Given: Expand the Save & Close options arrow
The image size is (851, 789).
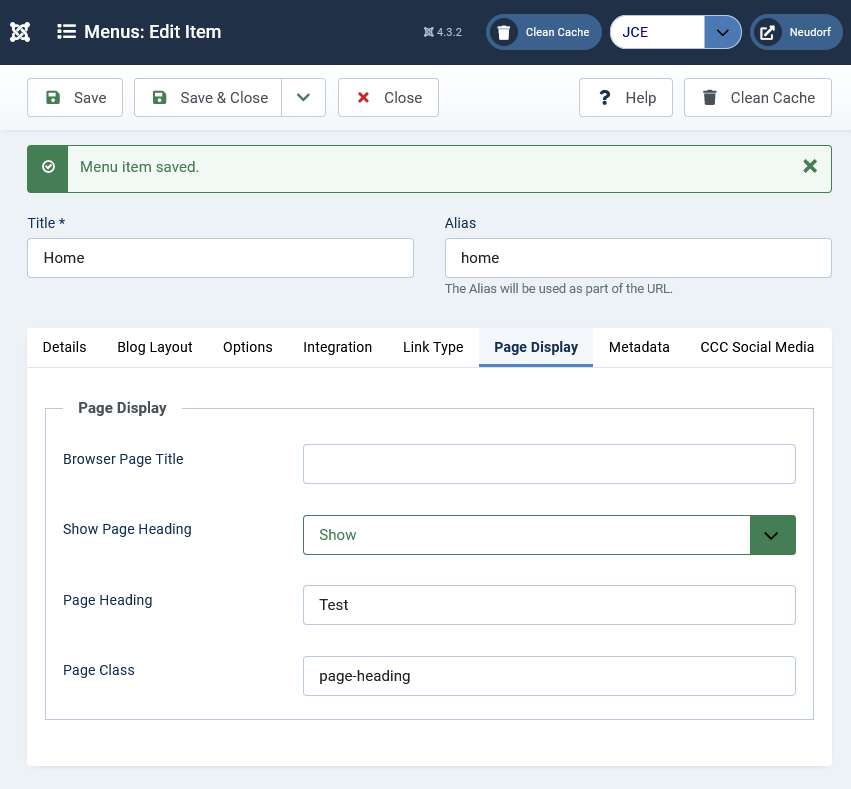Looking at the screenshot, I should point(303,98).
